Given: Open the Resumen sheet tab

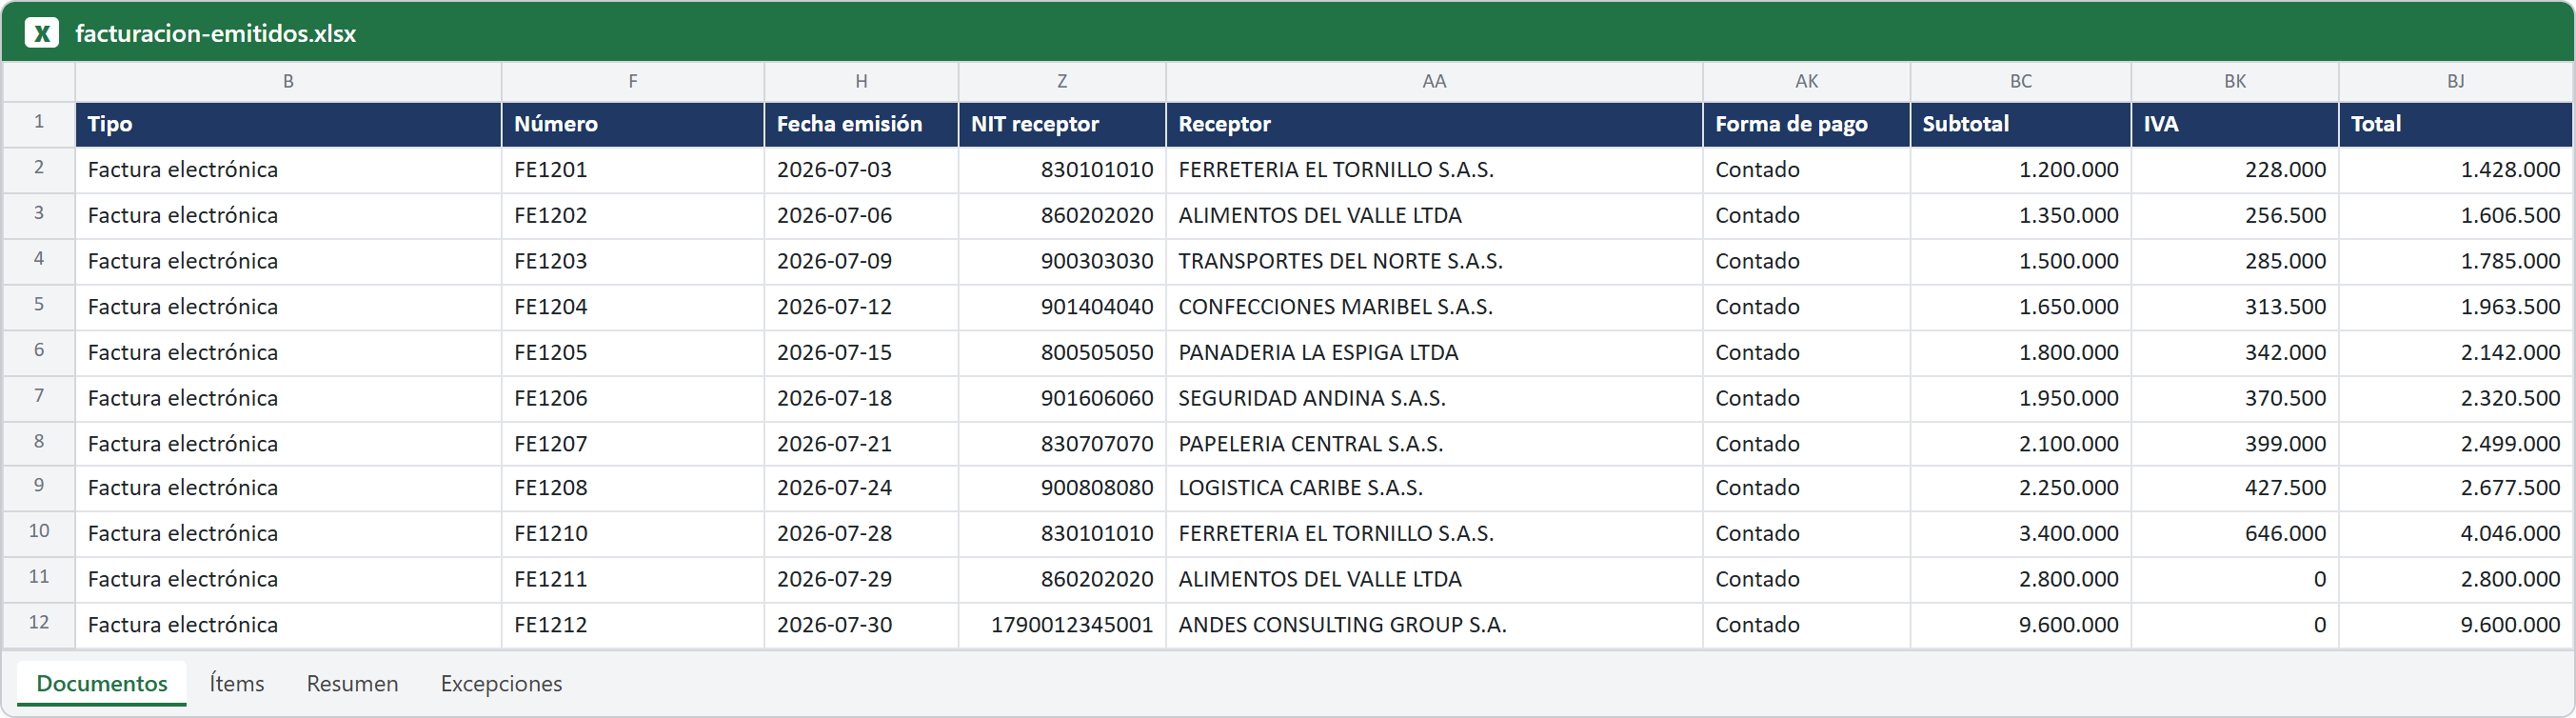Looking at the screenshot, I should click(352, 683).
